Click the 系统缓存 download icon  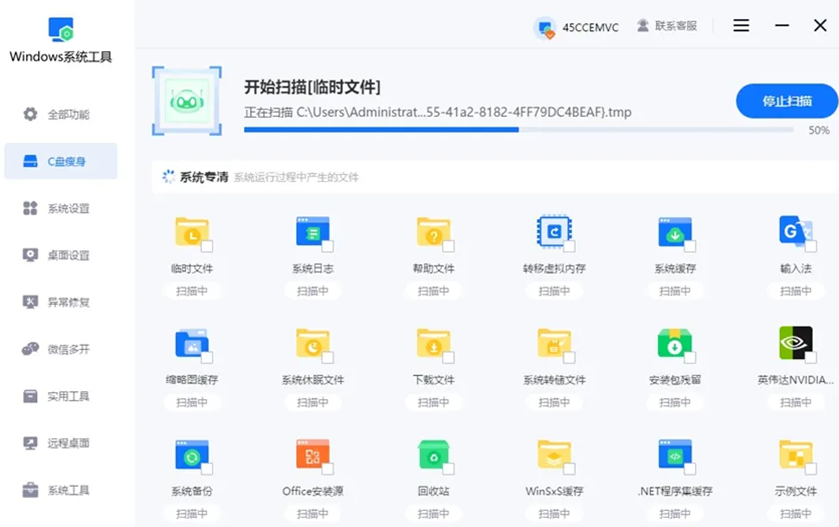click(675, 232)
